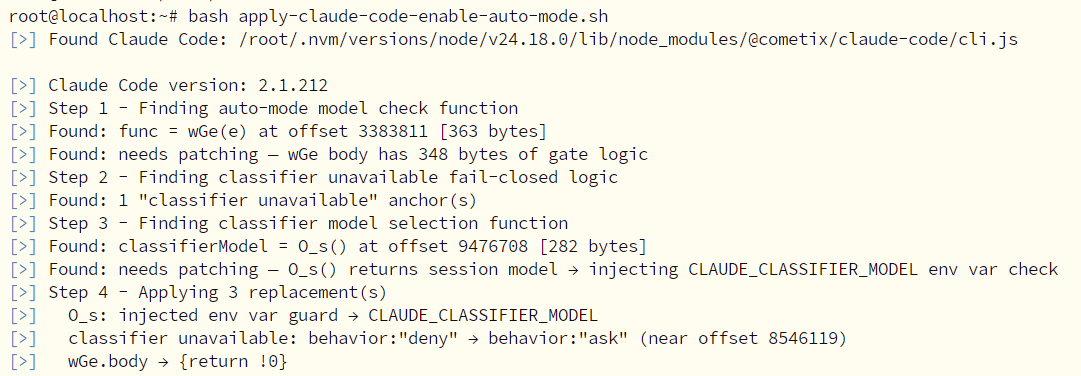Click the [>] marker before O_s injected env var
The width and height of the screenshot is (1081, 376).
[23, 315]
